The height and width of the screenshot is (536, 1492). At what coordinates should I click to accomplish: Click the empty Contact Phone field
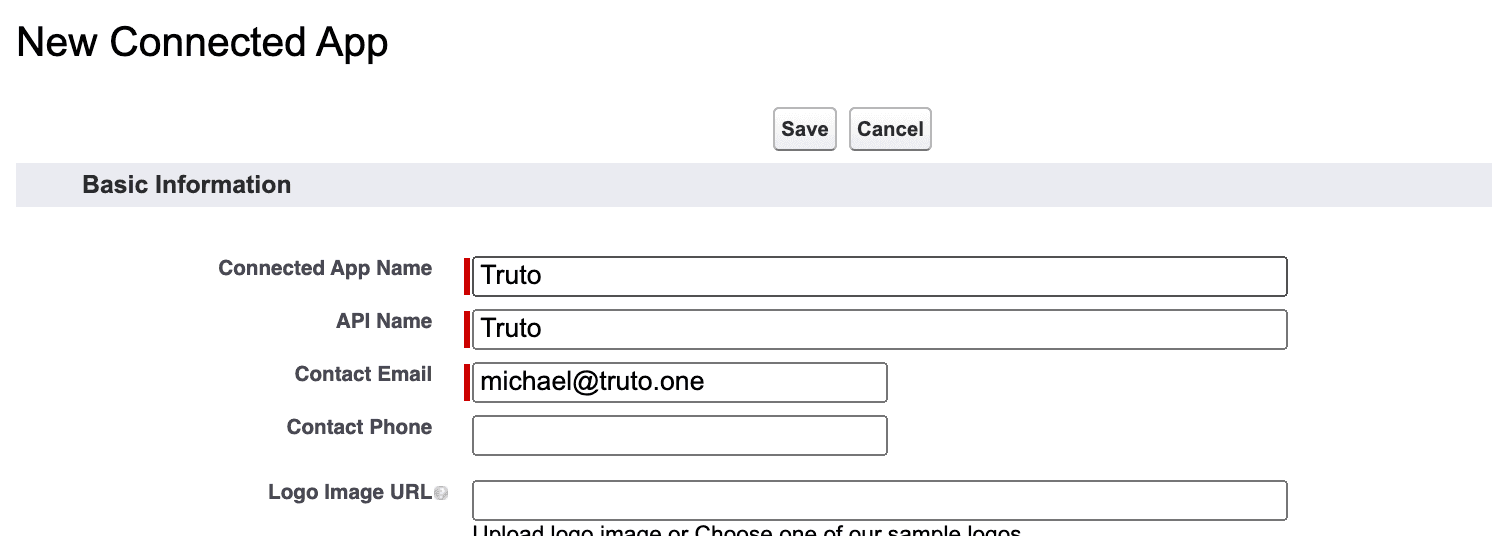pyautogui.click(x=679, y=435)
